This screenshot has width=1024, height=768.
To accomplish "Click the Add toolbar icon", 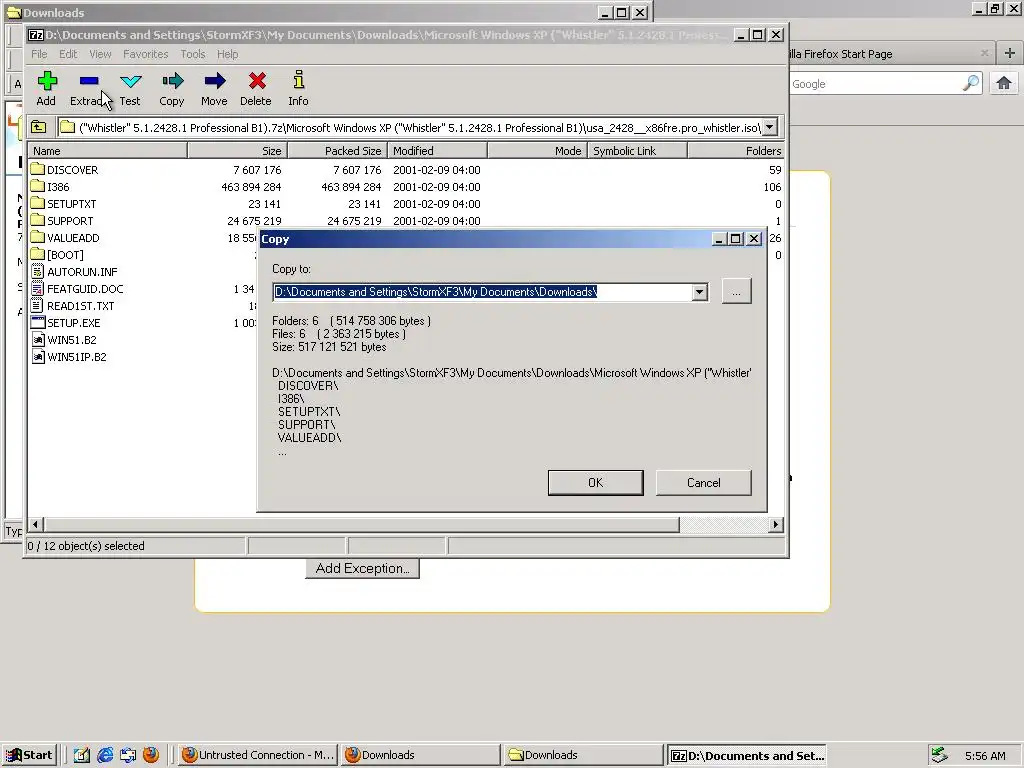I will [47, 82].
